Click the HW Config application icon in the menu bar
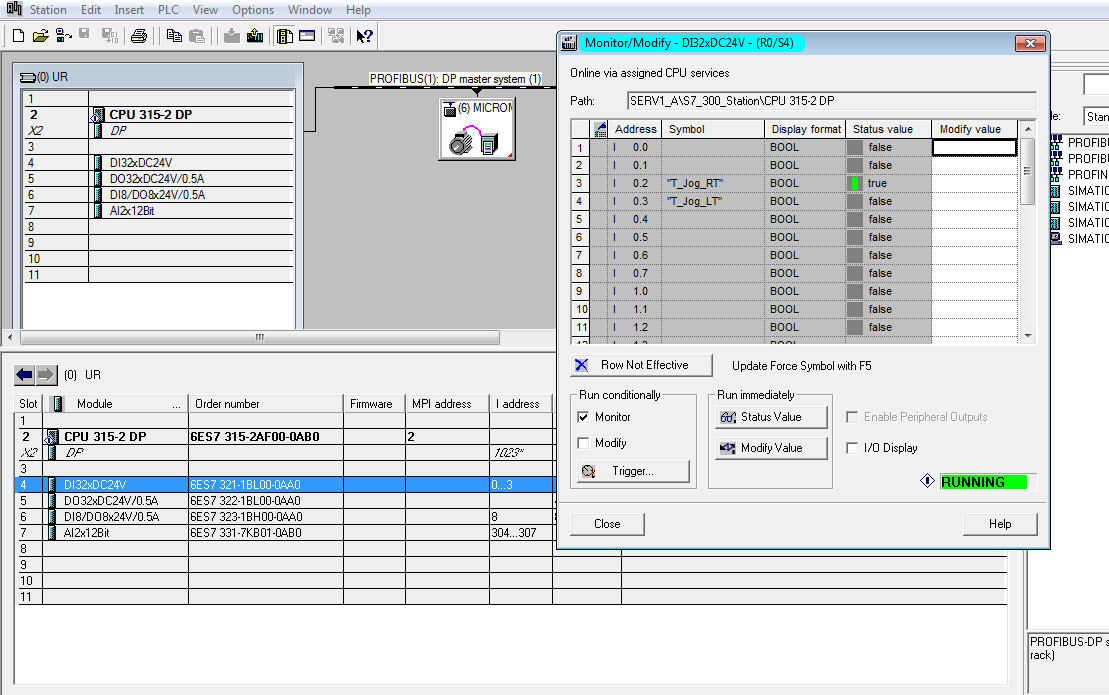This screenshot has height=695, width=1109. [13, 9]
